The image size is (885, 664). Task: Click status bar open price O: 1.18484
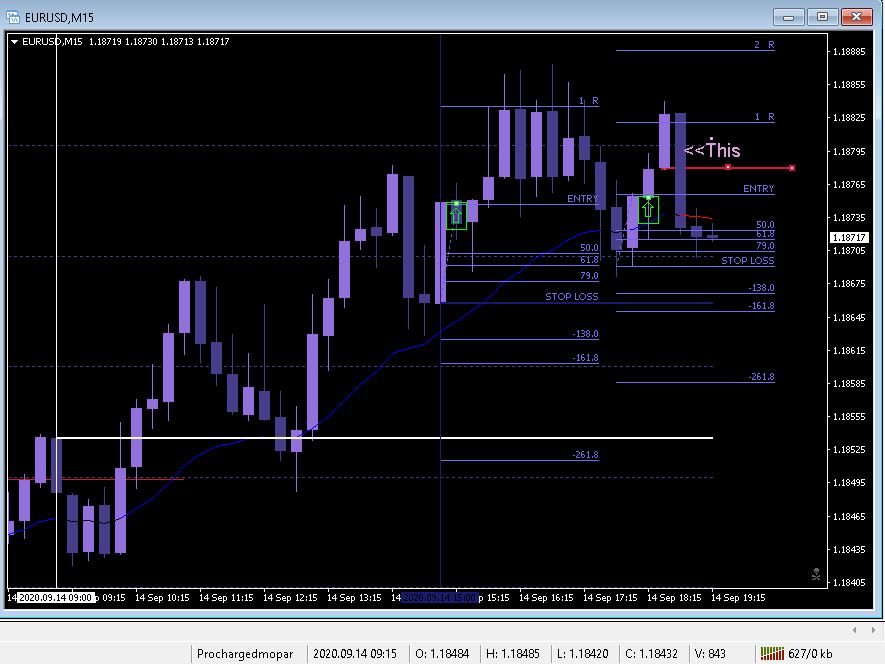(x=442, y=654)
